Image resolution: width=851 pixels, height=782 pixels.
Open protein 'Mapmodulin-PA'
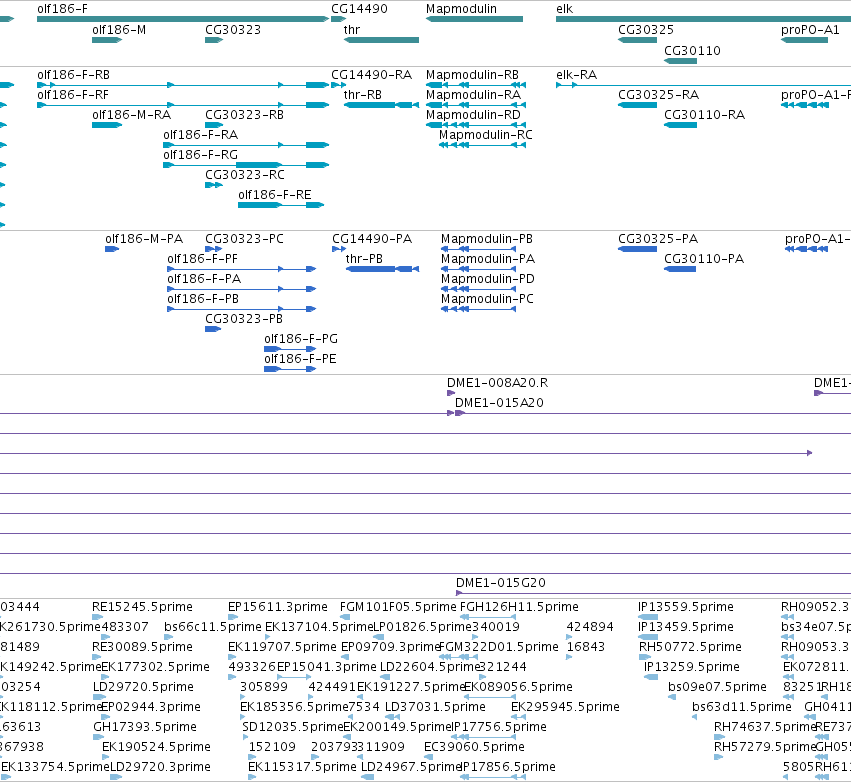[488, 259]
